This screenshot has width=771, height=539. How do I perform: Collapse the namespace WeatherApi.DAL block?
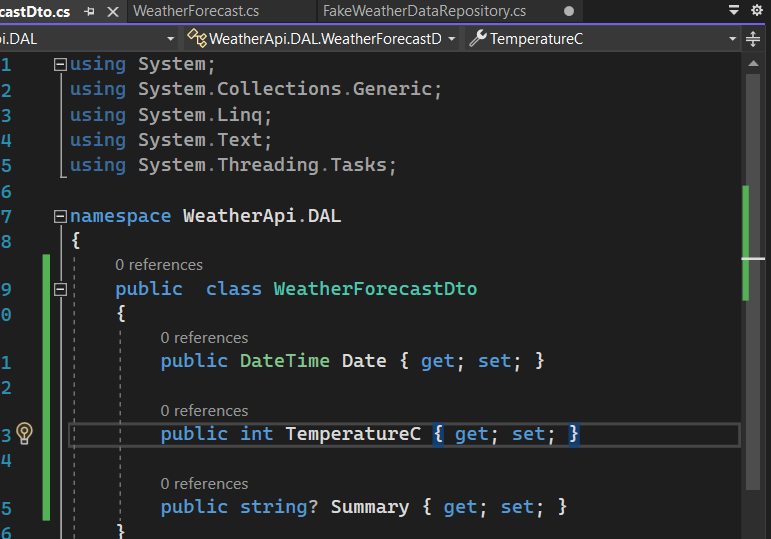coord(60,216)
